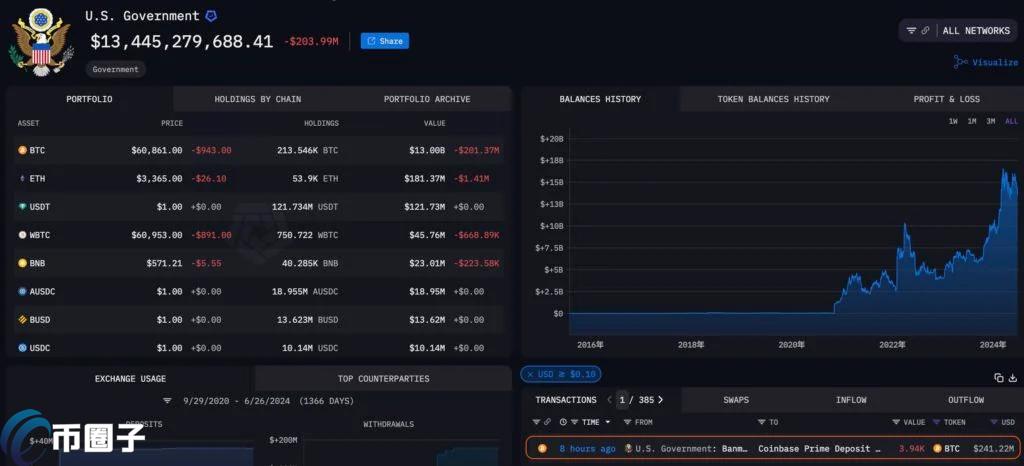Switch to the PORTFOLIO ARCHIVE tab
This screenshot has width=1024, height=466.
pyautogui.click(x=427, y=99)
